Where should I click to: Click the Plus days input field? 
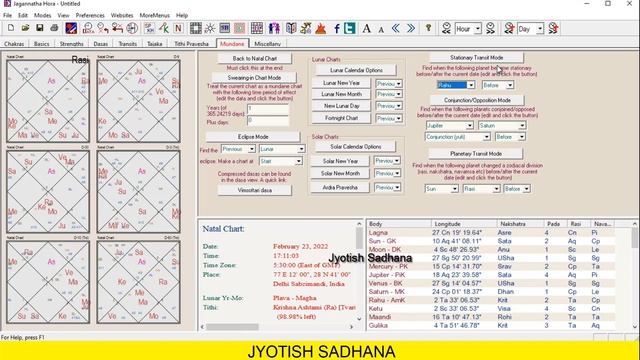pos(268,120)
